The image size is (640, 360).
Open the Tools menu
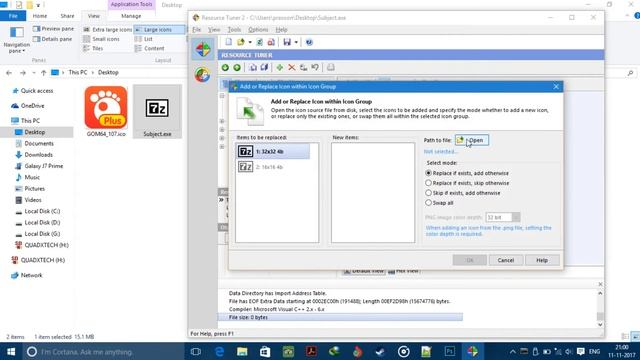click(x=234, y=30)
